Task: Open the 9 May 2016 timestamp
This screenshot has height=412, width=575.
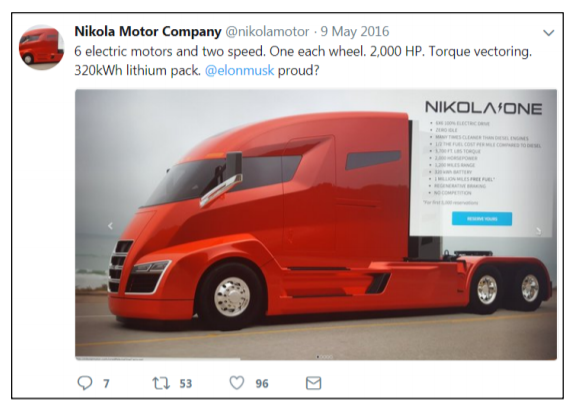Action: (x=355, y=32)
